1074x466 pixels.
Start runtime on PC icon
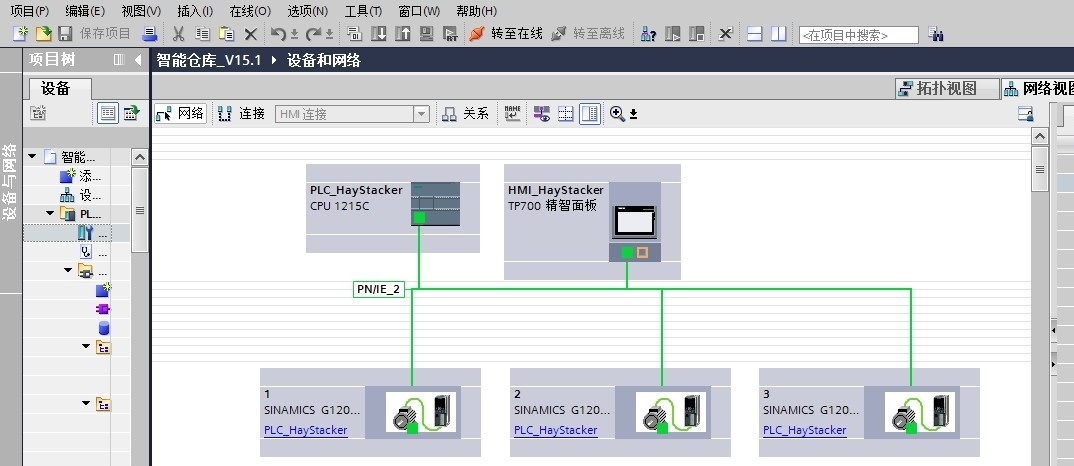pyautogui.click(x=450, y=34)
